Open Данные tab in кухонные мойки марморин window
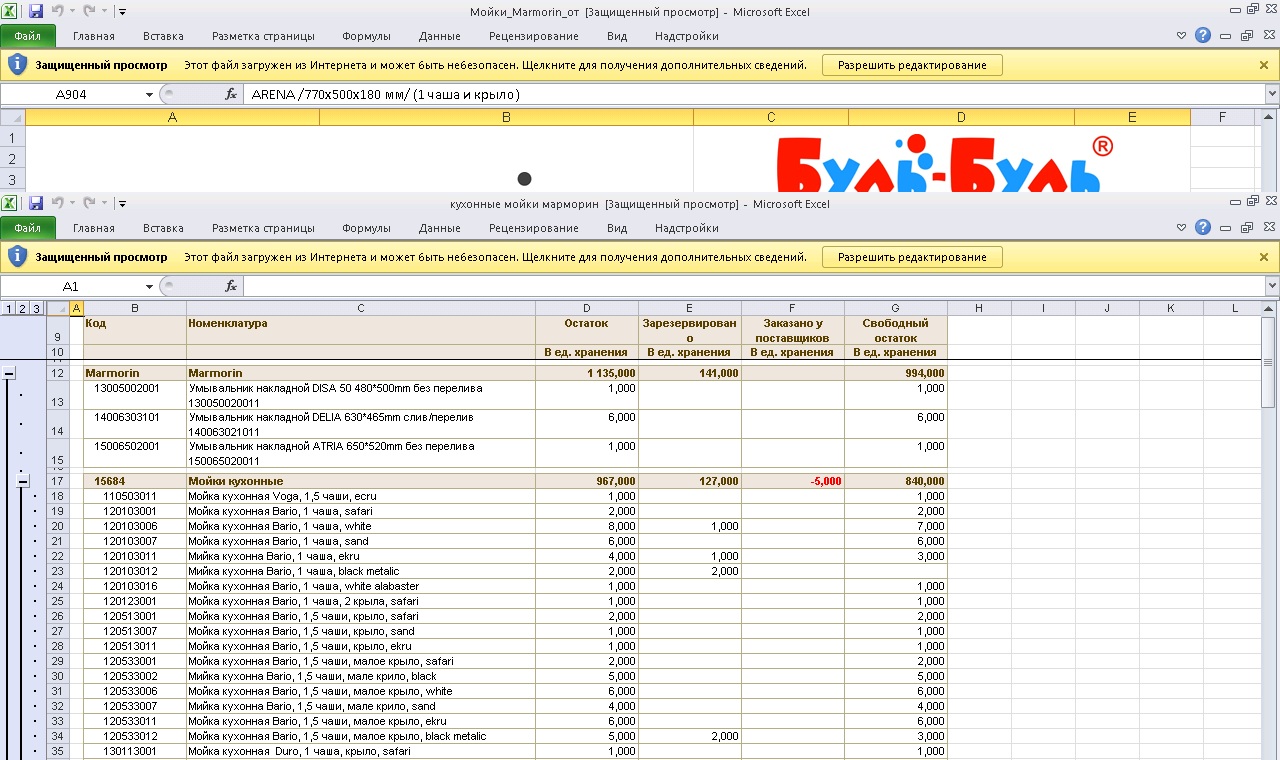 pos(440,228)
